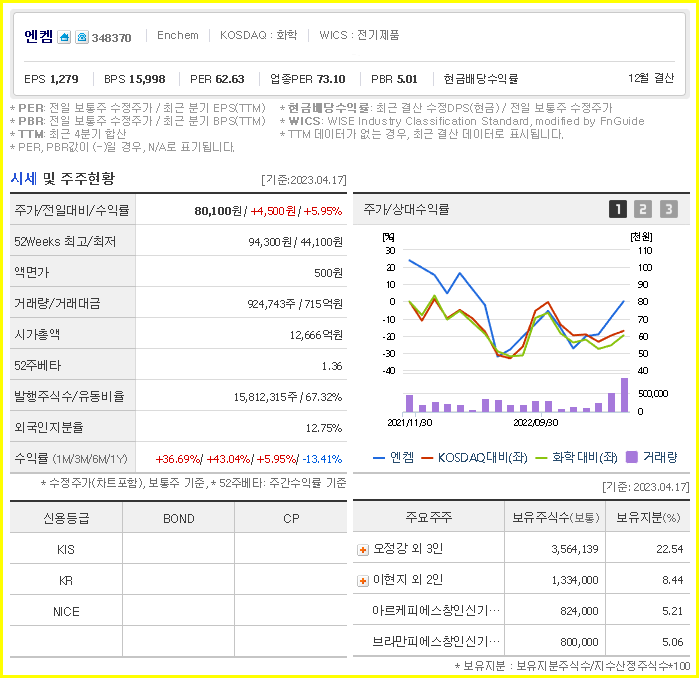
Task: Click the 12월 결산 text
Action: point(651,78)
